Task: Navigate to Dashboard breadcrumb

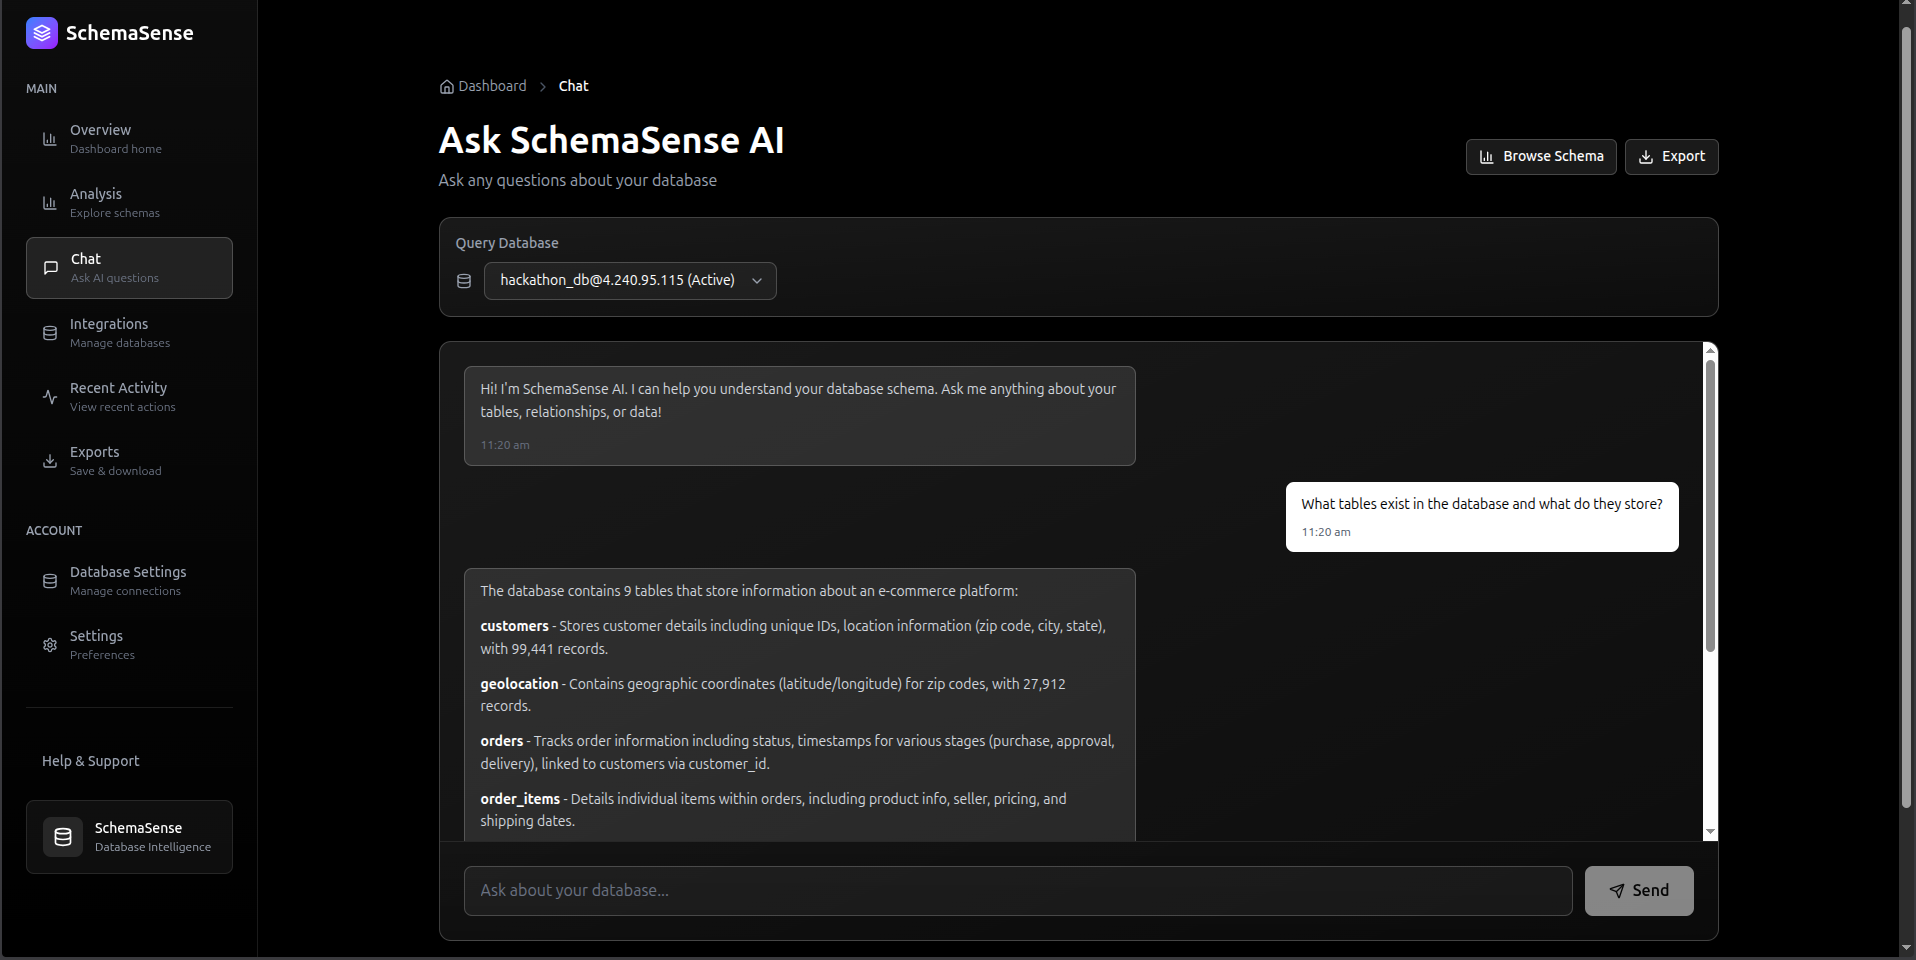Action: point(491,86)
